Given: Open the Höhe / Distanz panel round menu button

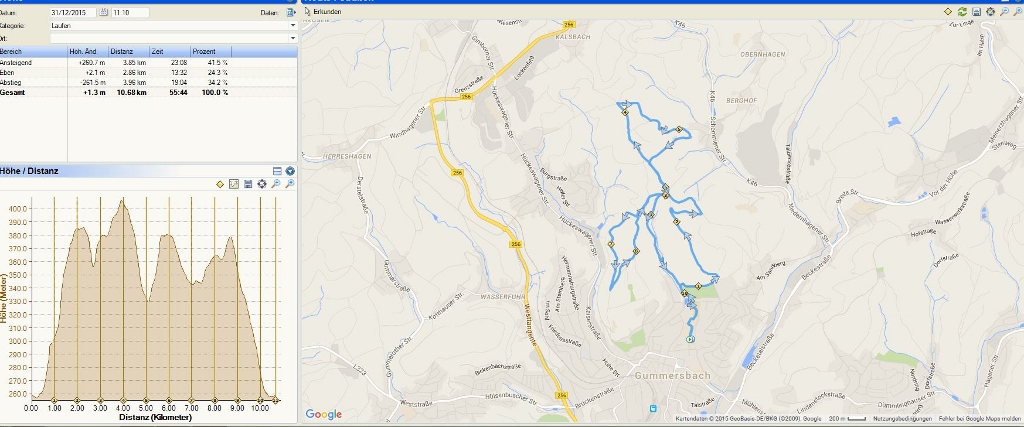Looking at the screenshot, I should click(x=290, y=171).
